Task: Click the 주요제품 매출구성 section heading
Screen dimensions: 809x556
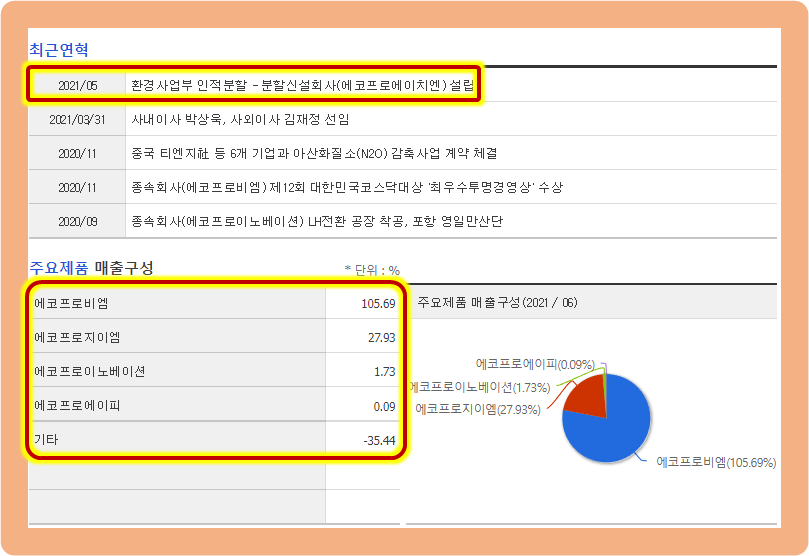Action: click(x=91, y=268)
